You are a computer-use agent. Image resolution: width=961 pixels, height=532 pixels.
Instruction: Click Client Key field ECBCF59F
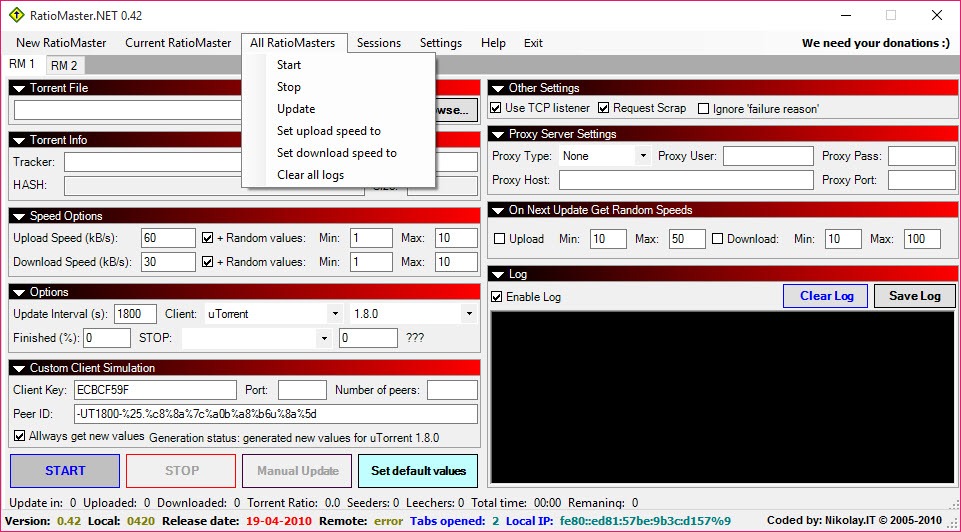coord(155,390)
